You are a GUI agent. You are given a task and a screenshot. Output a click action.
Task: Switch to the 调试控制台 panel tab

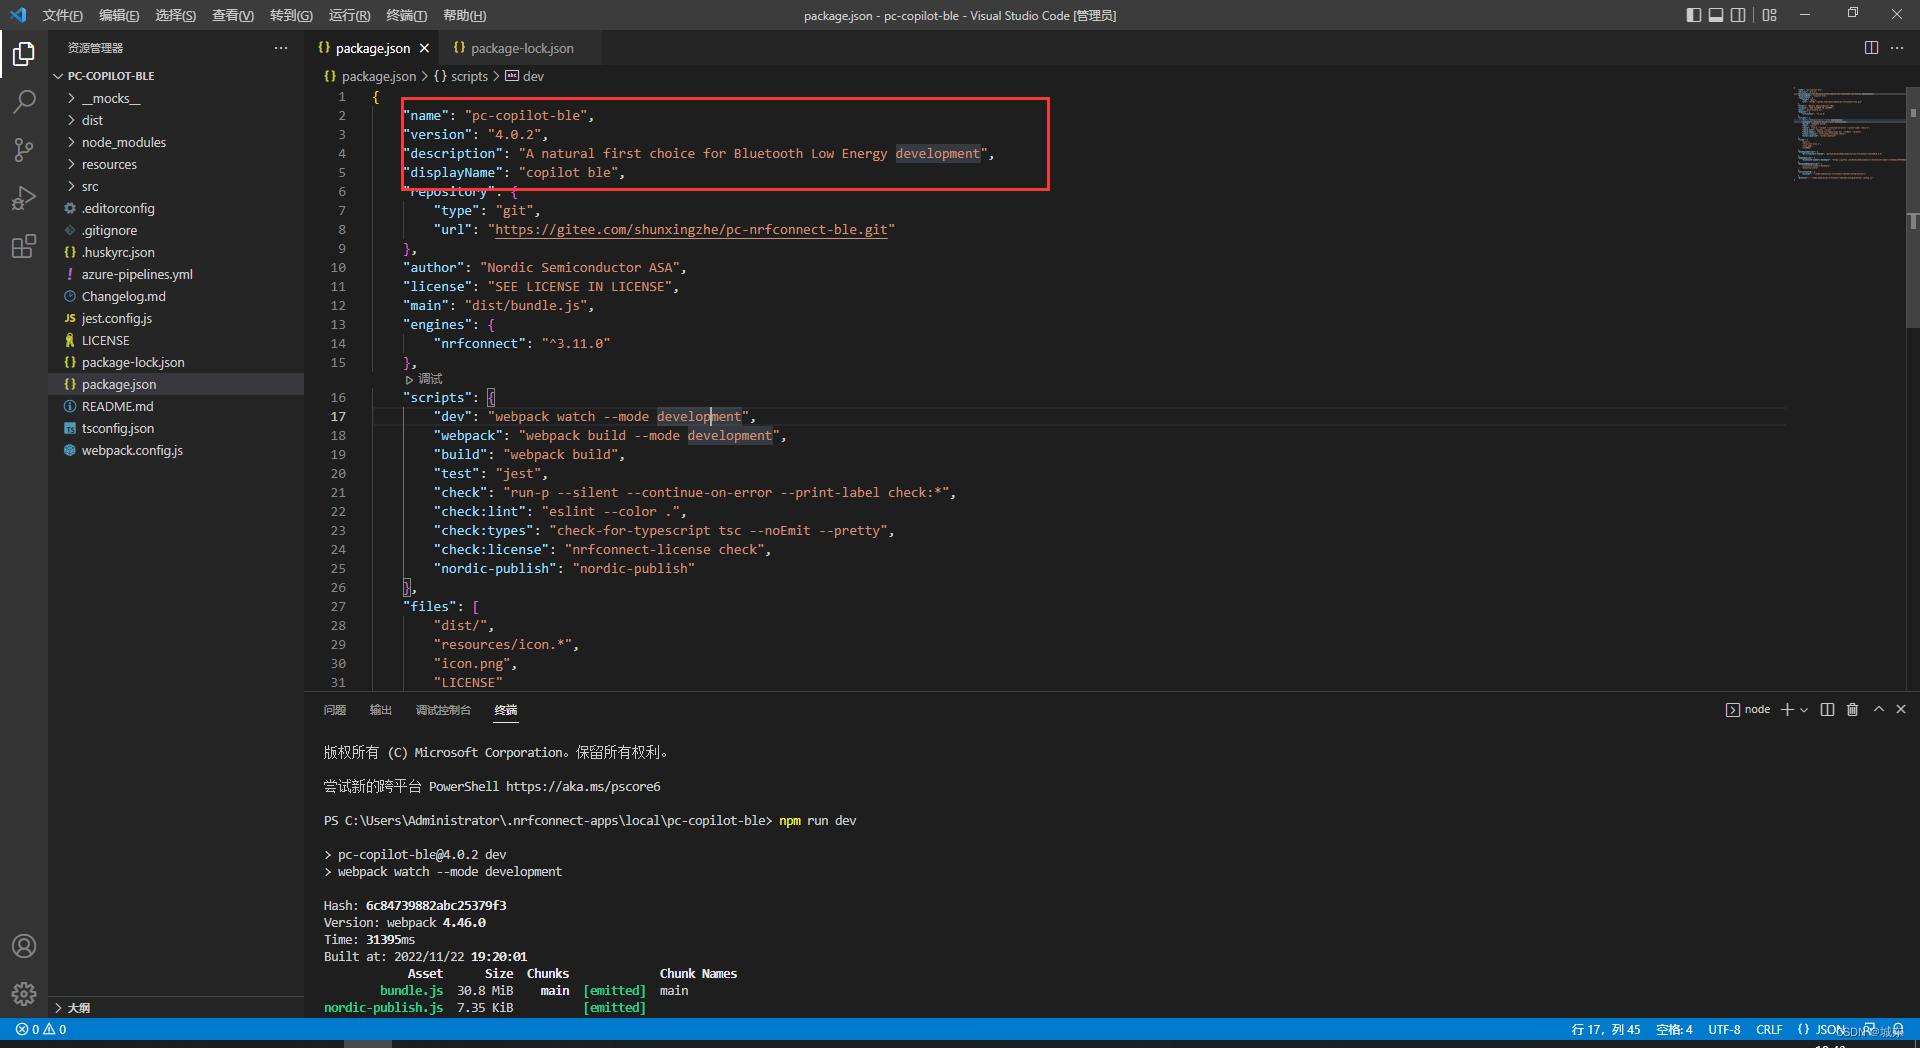[x=443, y=710]
